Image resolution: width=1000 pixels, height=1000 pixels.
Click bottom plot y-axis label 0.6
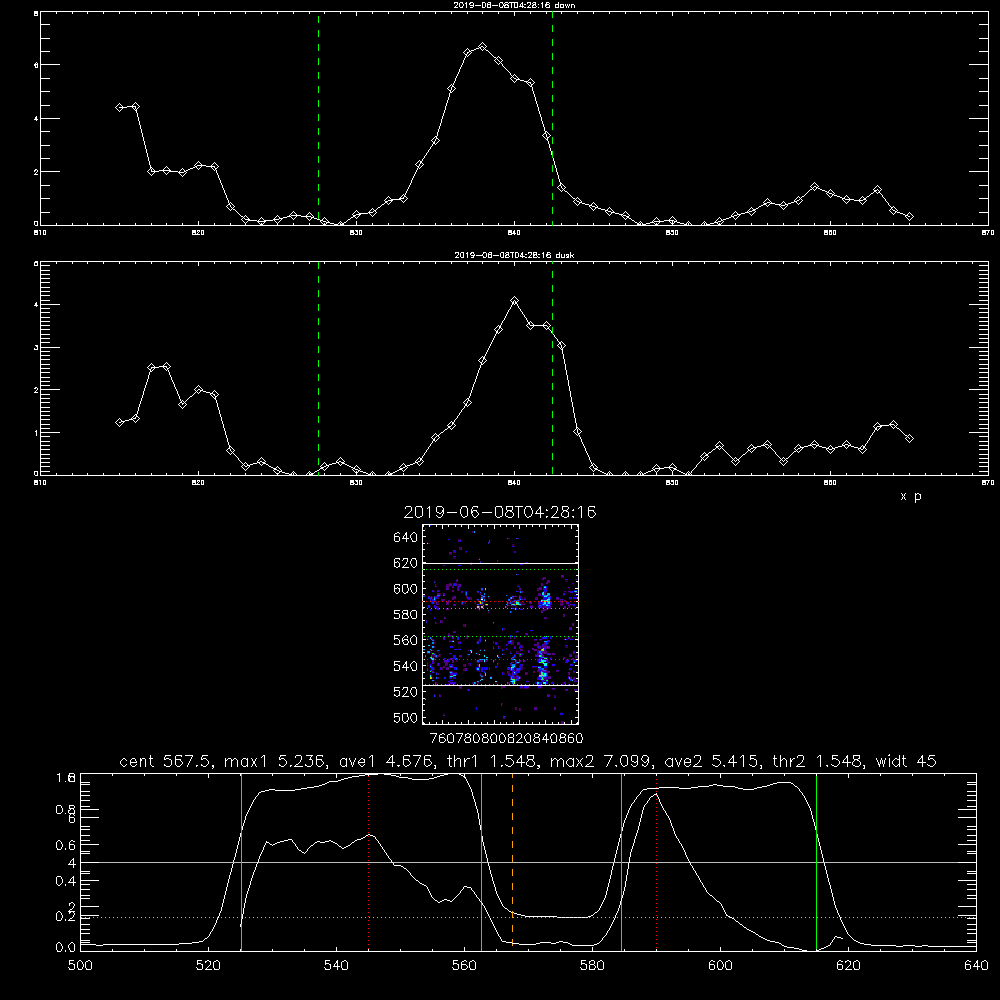[66, 845]
